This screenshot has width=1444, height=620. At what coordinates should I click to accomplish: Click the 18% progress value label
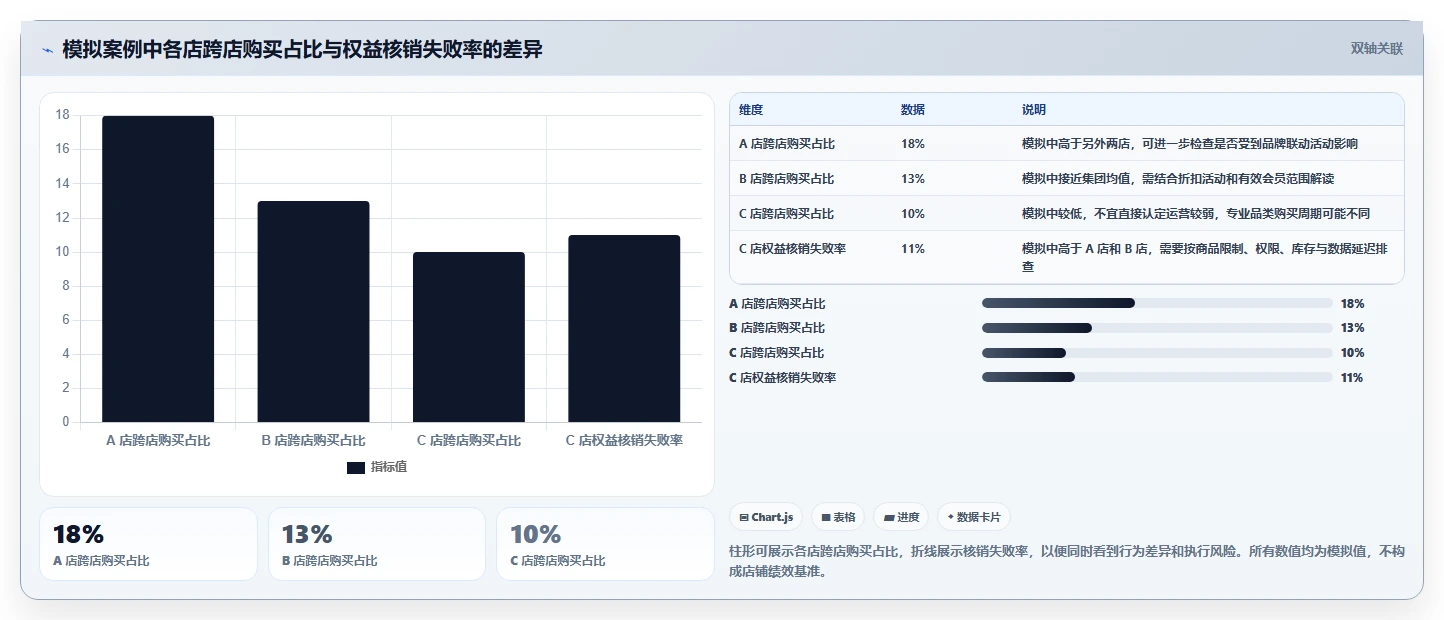1353,303
